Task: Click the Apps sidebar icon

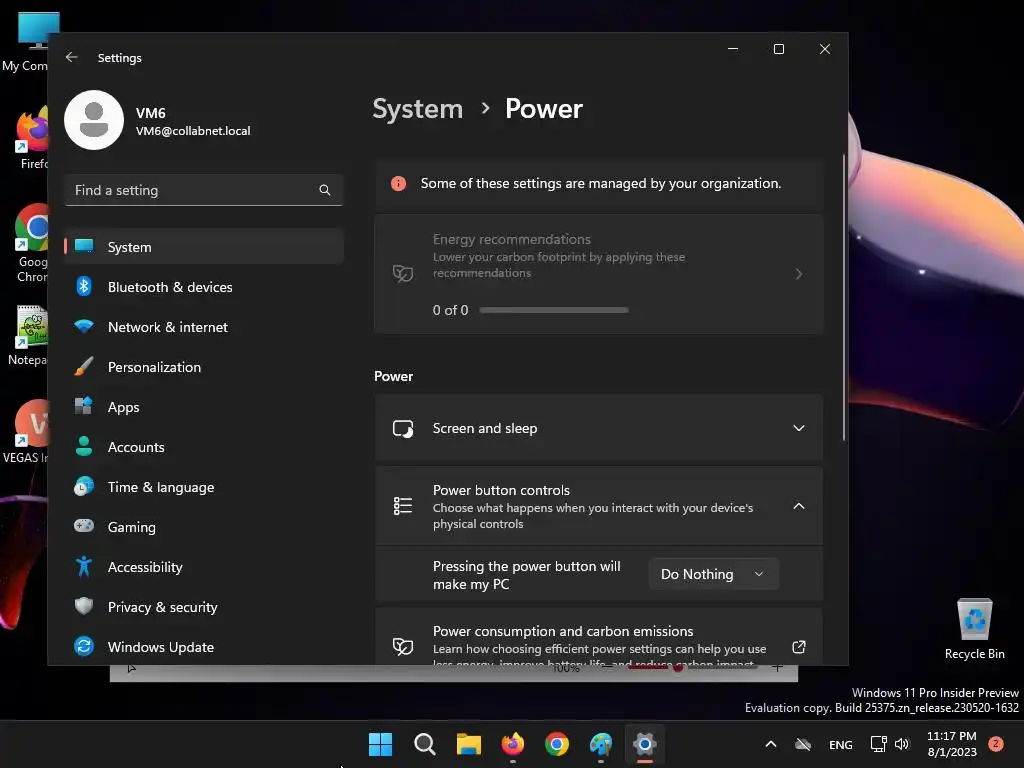Action: [x=84, y=406]
